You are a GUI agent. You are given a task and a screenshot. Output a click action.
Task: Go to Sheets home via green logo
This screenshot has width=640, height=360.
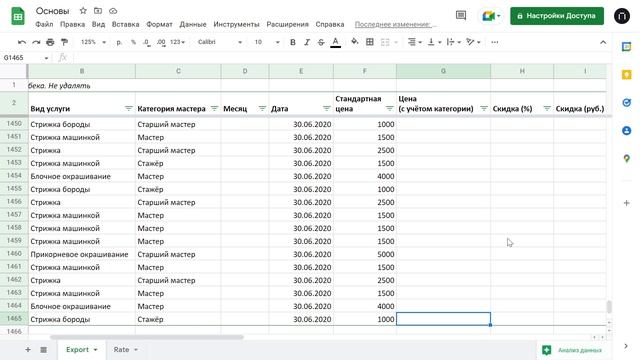(18, 16)
